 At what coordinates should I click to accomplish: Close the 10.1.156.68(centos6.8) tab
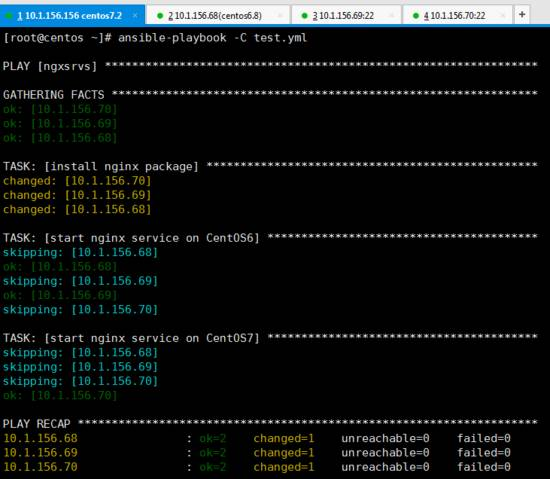point(280,15)
